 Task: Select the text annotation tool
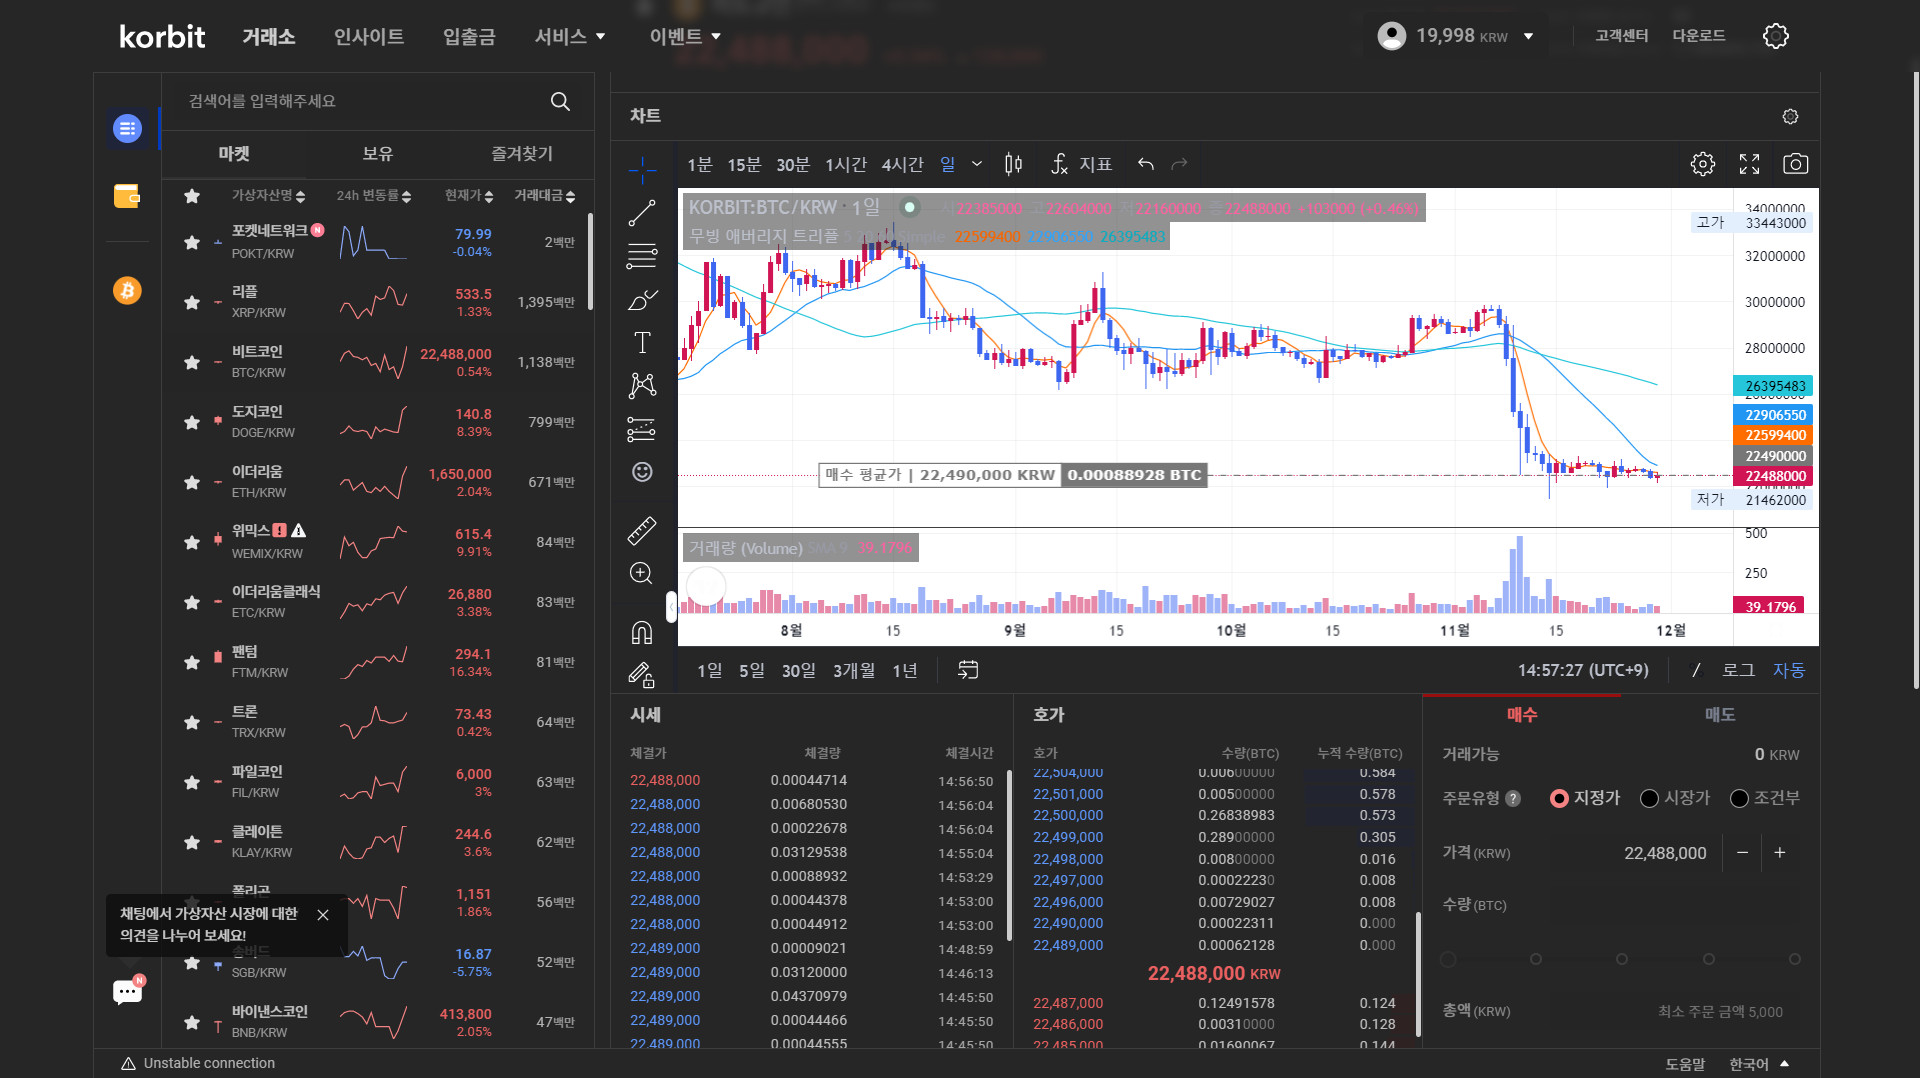click(x=642, y=343)
